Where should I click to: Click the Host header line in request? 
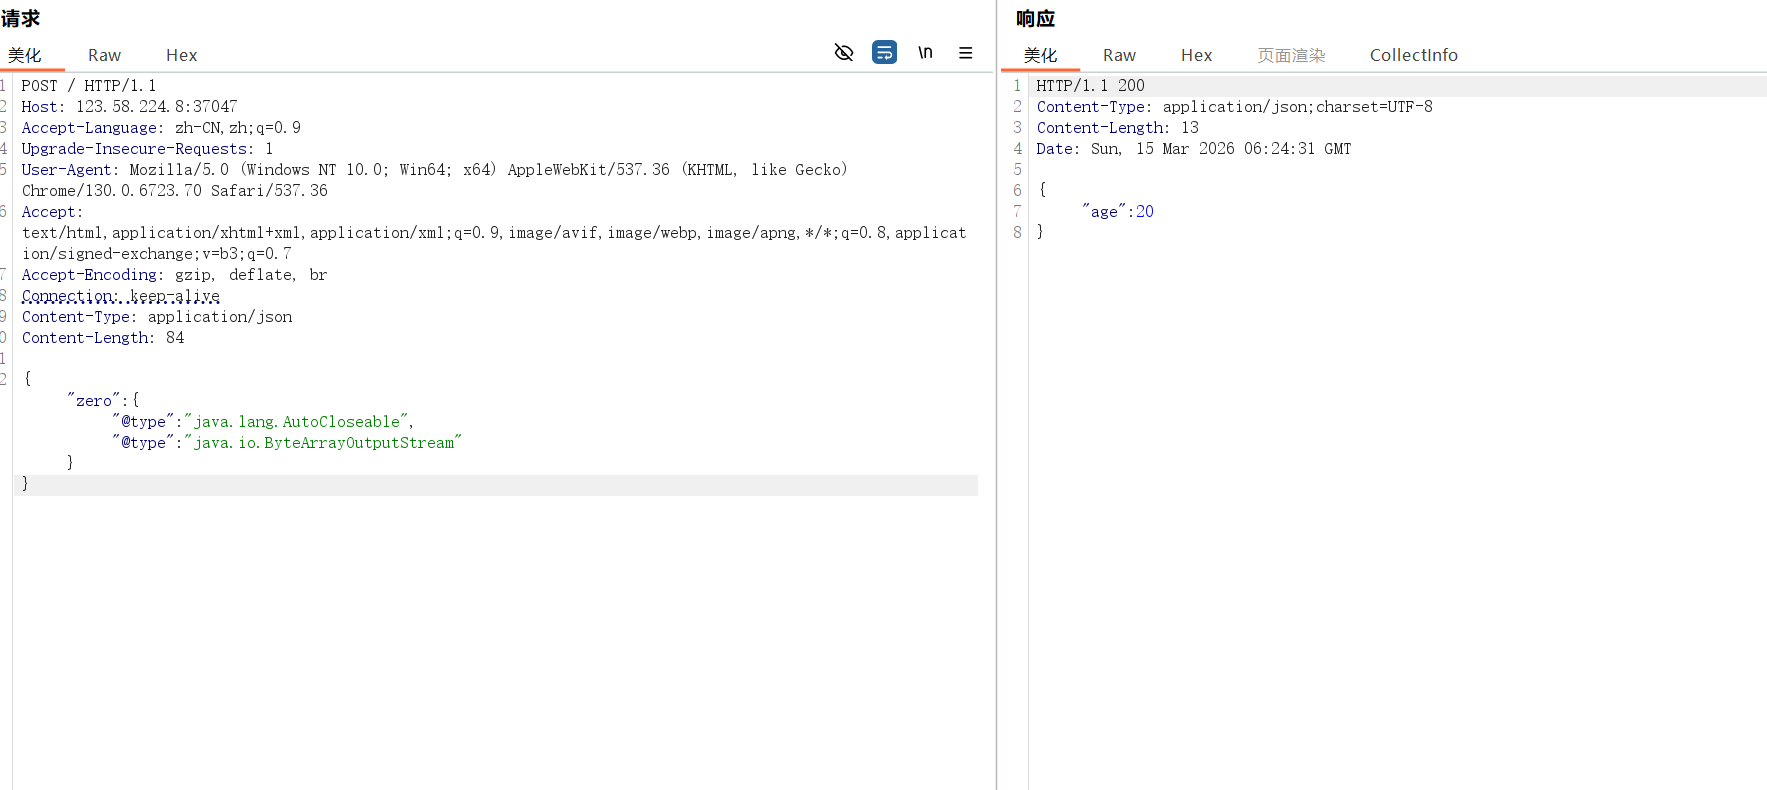point(129,107)
